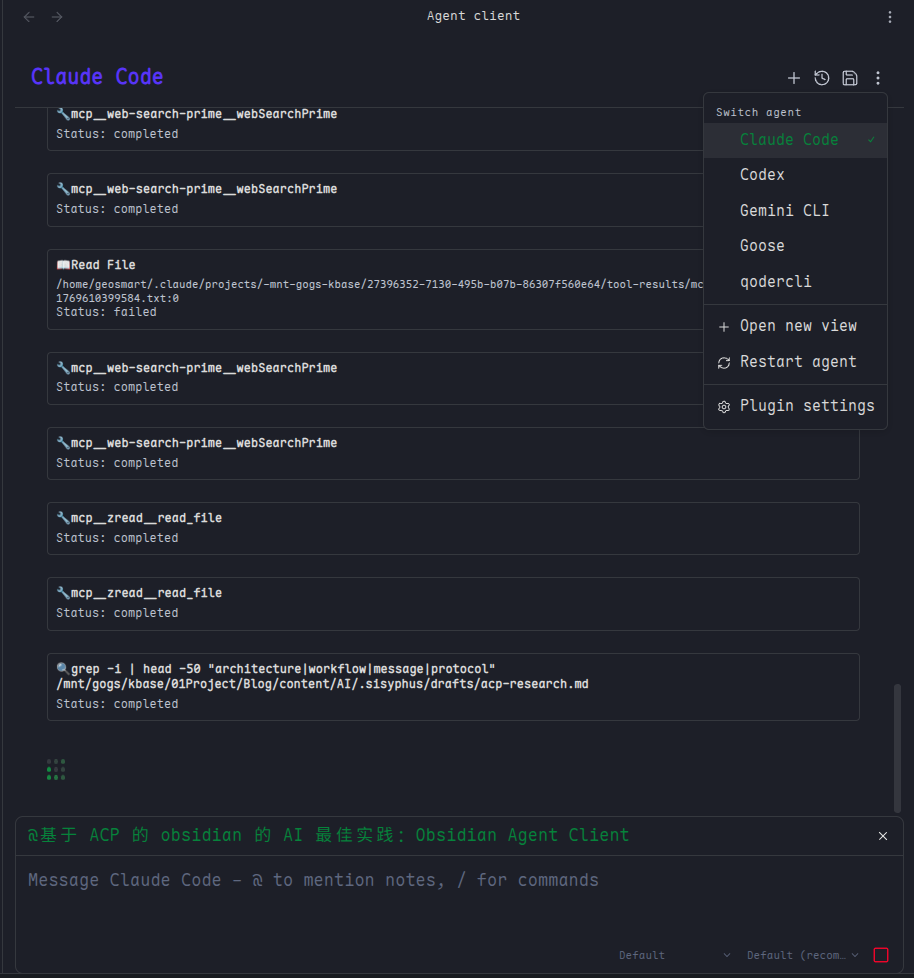
Task: Click the Plugin settings gear icon
Action: click(x=724, y=407)
